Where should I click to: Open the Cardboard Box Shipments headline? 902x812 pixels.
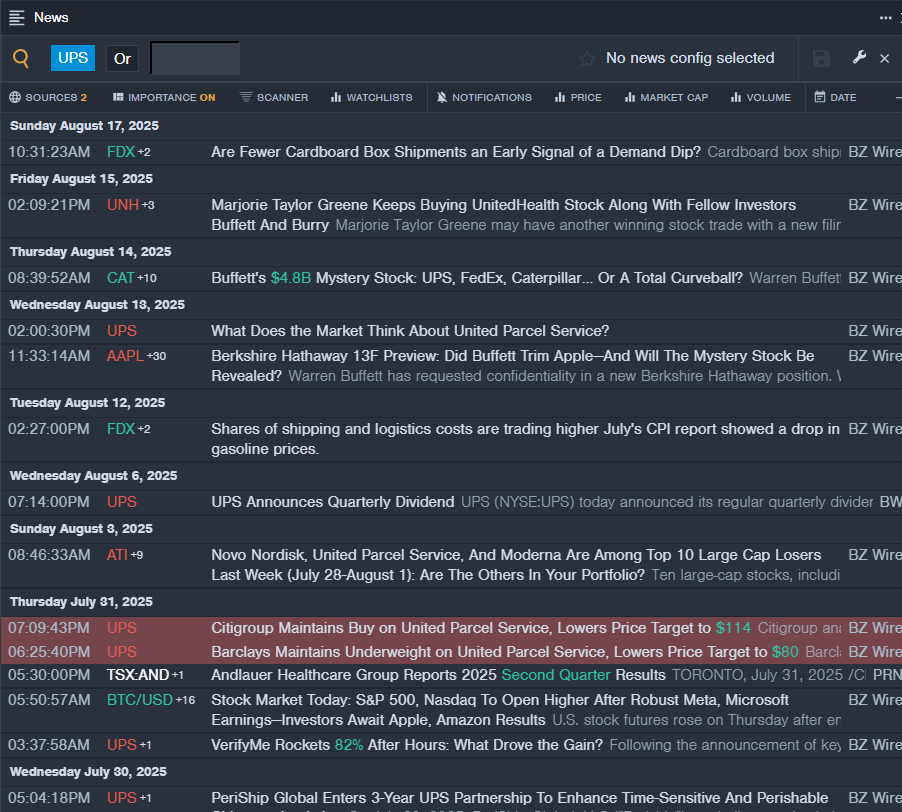point(456,152)
